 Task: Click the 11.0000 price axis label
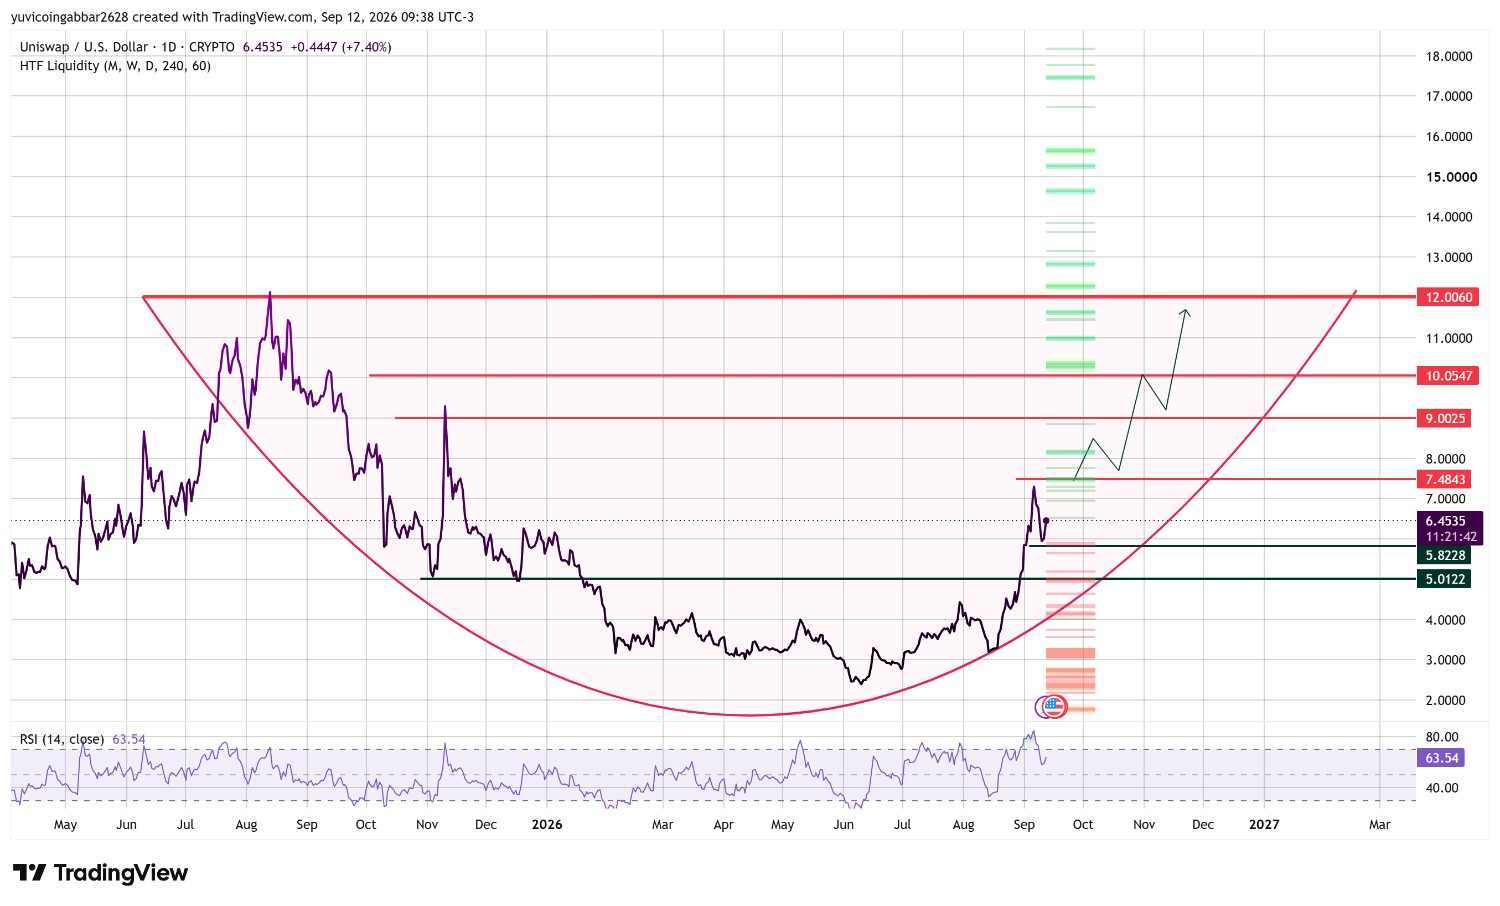pos(1448,338)
